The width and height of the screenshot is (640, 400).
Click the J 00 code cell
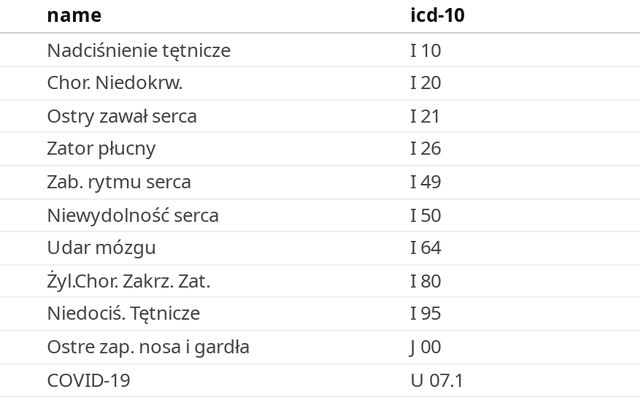coord(425,347)
